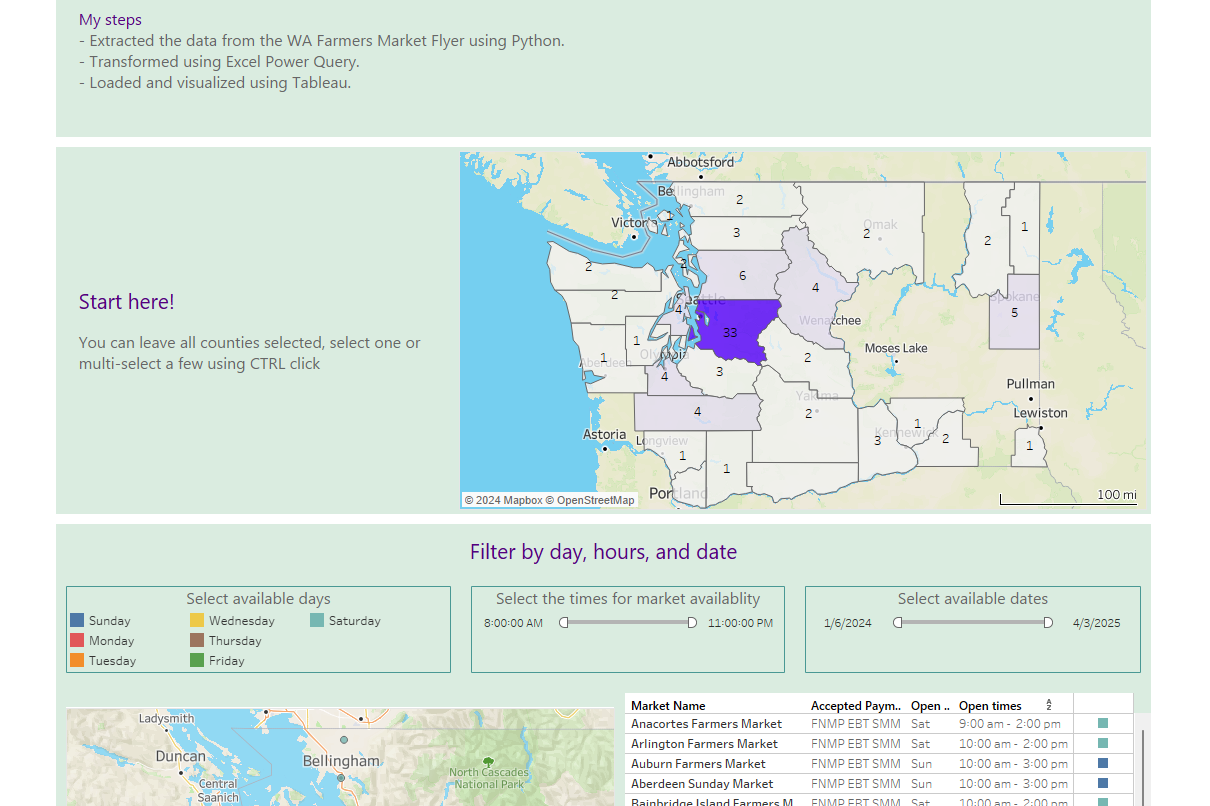Viewport: 1210px width, 806px height.
Task: Click the teal square on the Anacortes row
Action: pos(1102,723)
